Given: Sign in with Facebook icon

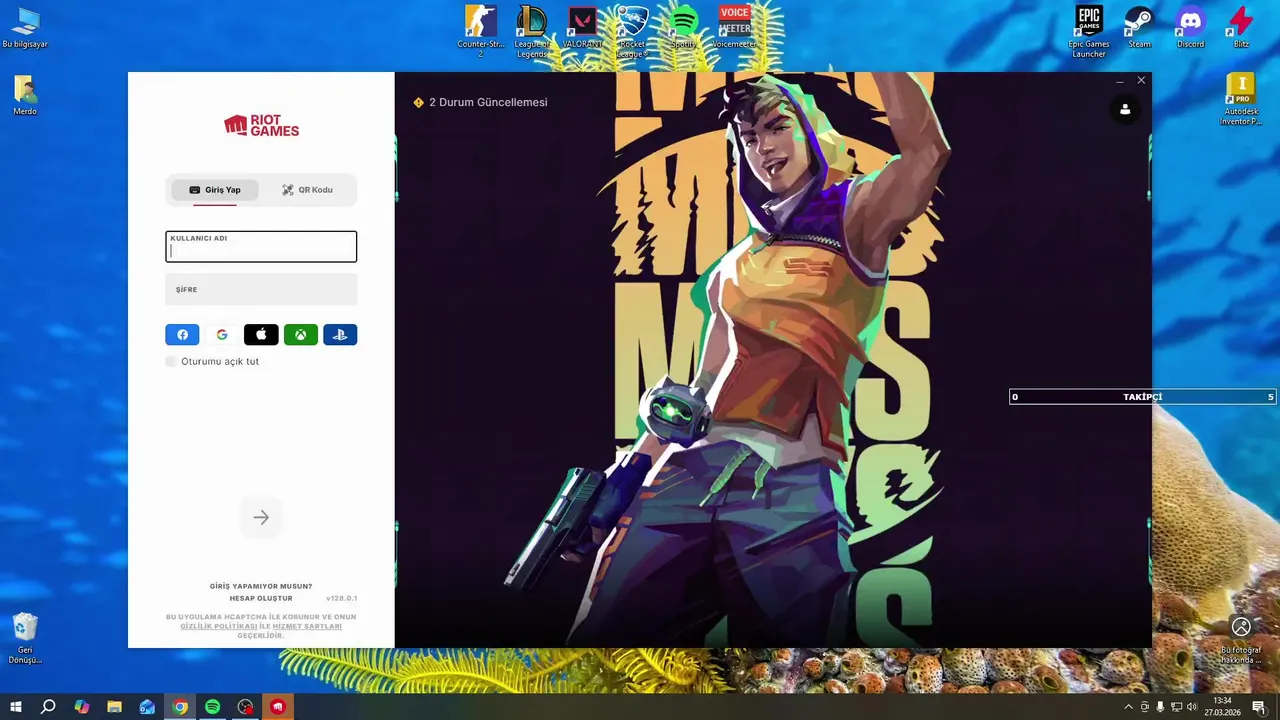Looking at the screenshot, I should click(x=182, y=335).
